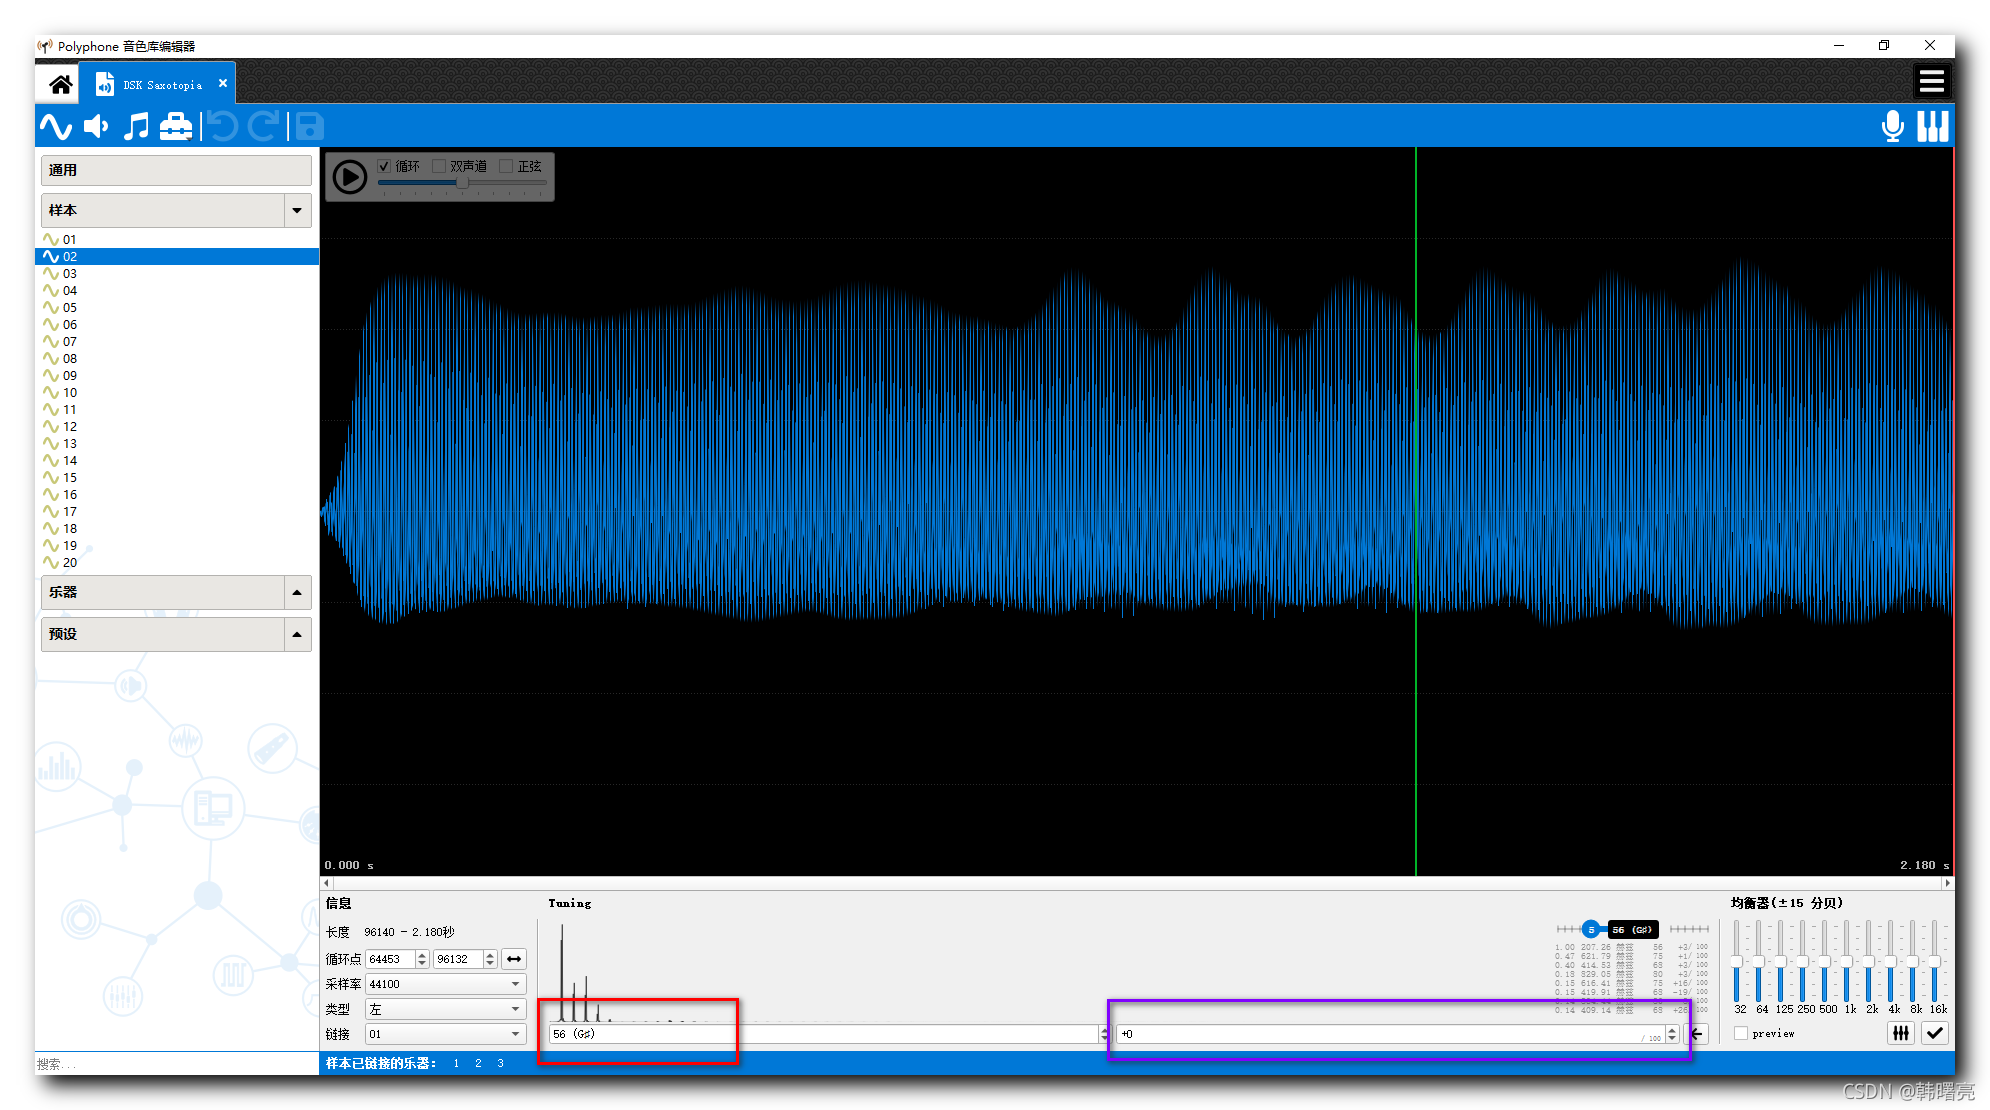Open the toolbox icon in toolbar
This screenshot has width=1990, height=1110.
tap(176, 127)
